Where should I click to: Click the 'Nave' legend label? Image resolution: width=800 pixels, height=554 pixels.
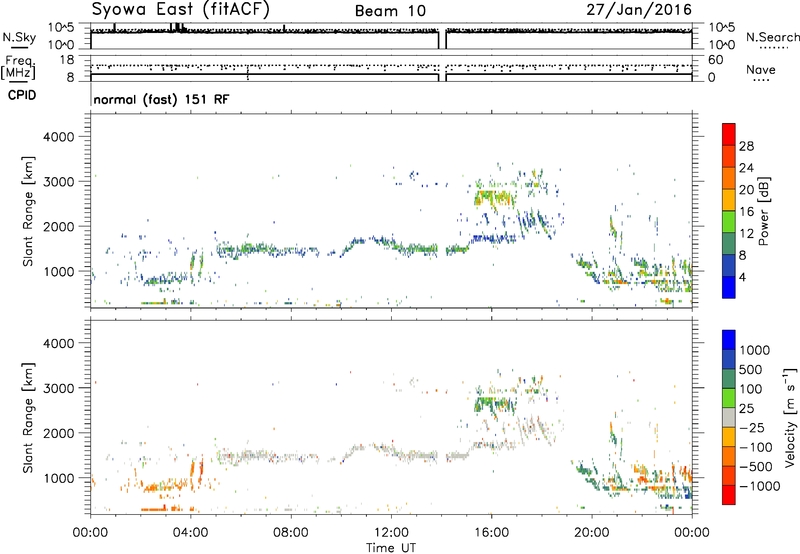pyautogui.click(x=761, y=69)
